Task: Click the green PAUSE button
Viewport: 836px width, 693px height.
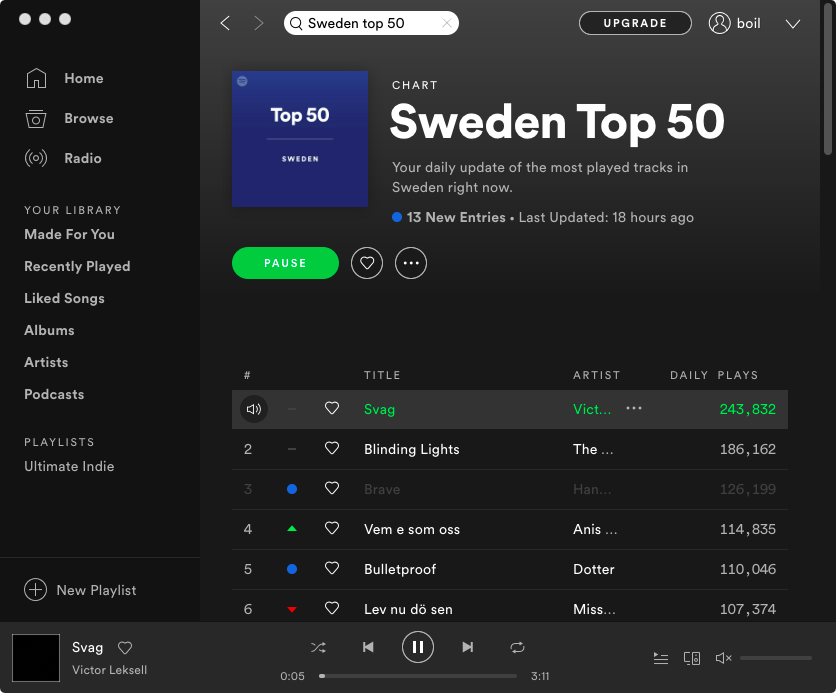Action: click(x=285, y=263)
